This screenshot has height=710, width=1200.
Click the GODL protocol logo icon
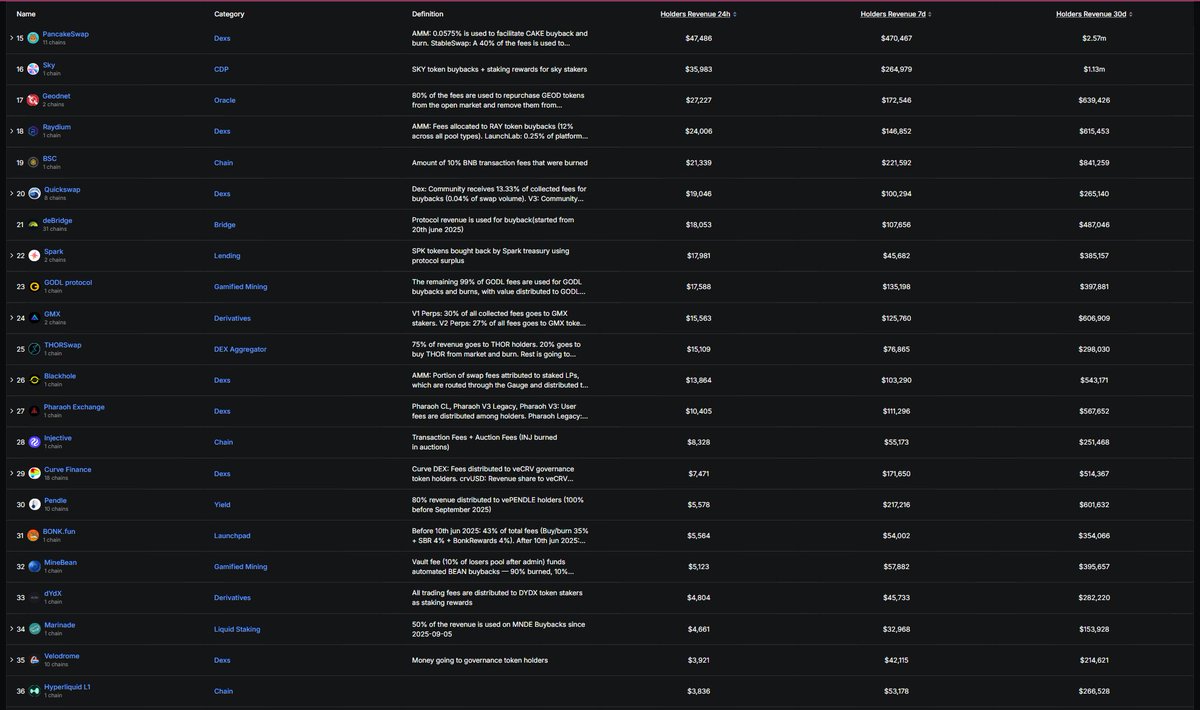click(x=34, y=286)
